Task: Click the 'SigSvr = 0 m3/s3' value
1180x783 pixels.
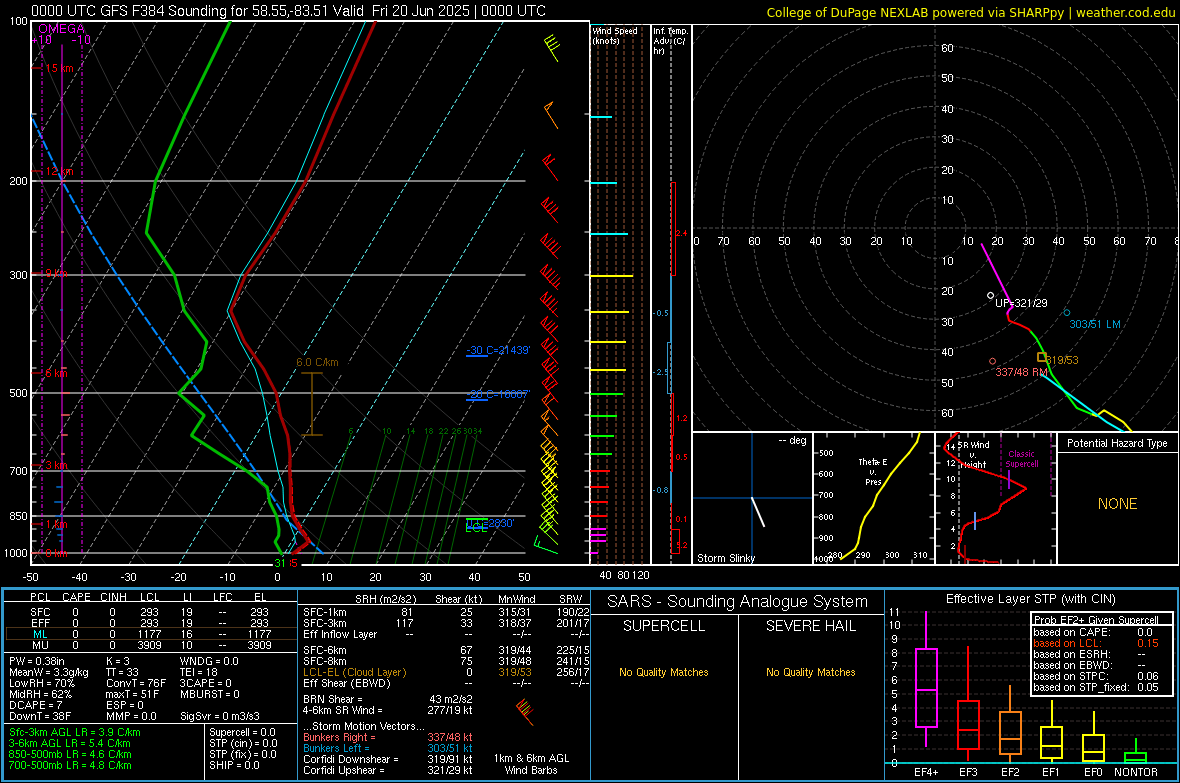Action: pyautogui.click(x=220, y=716)
